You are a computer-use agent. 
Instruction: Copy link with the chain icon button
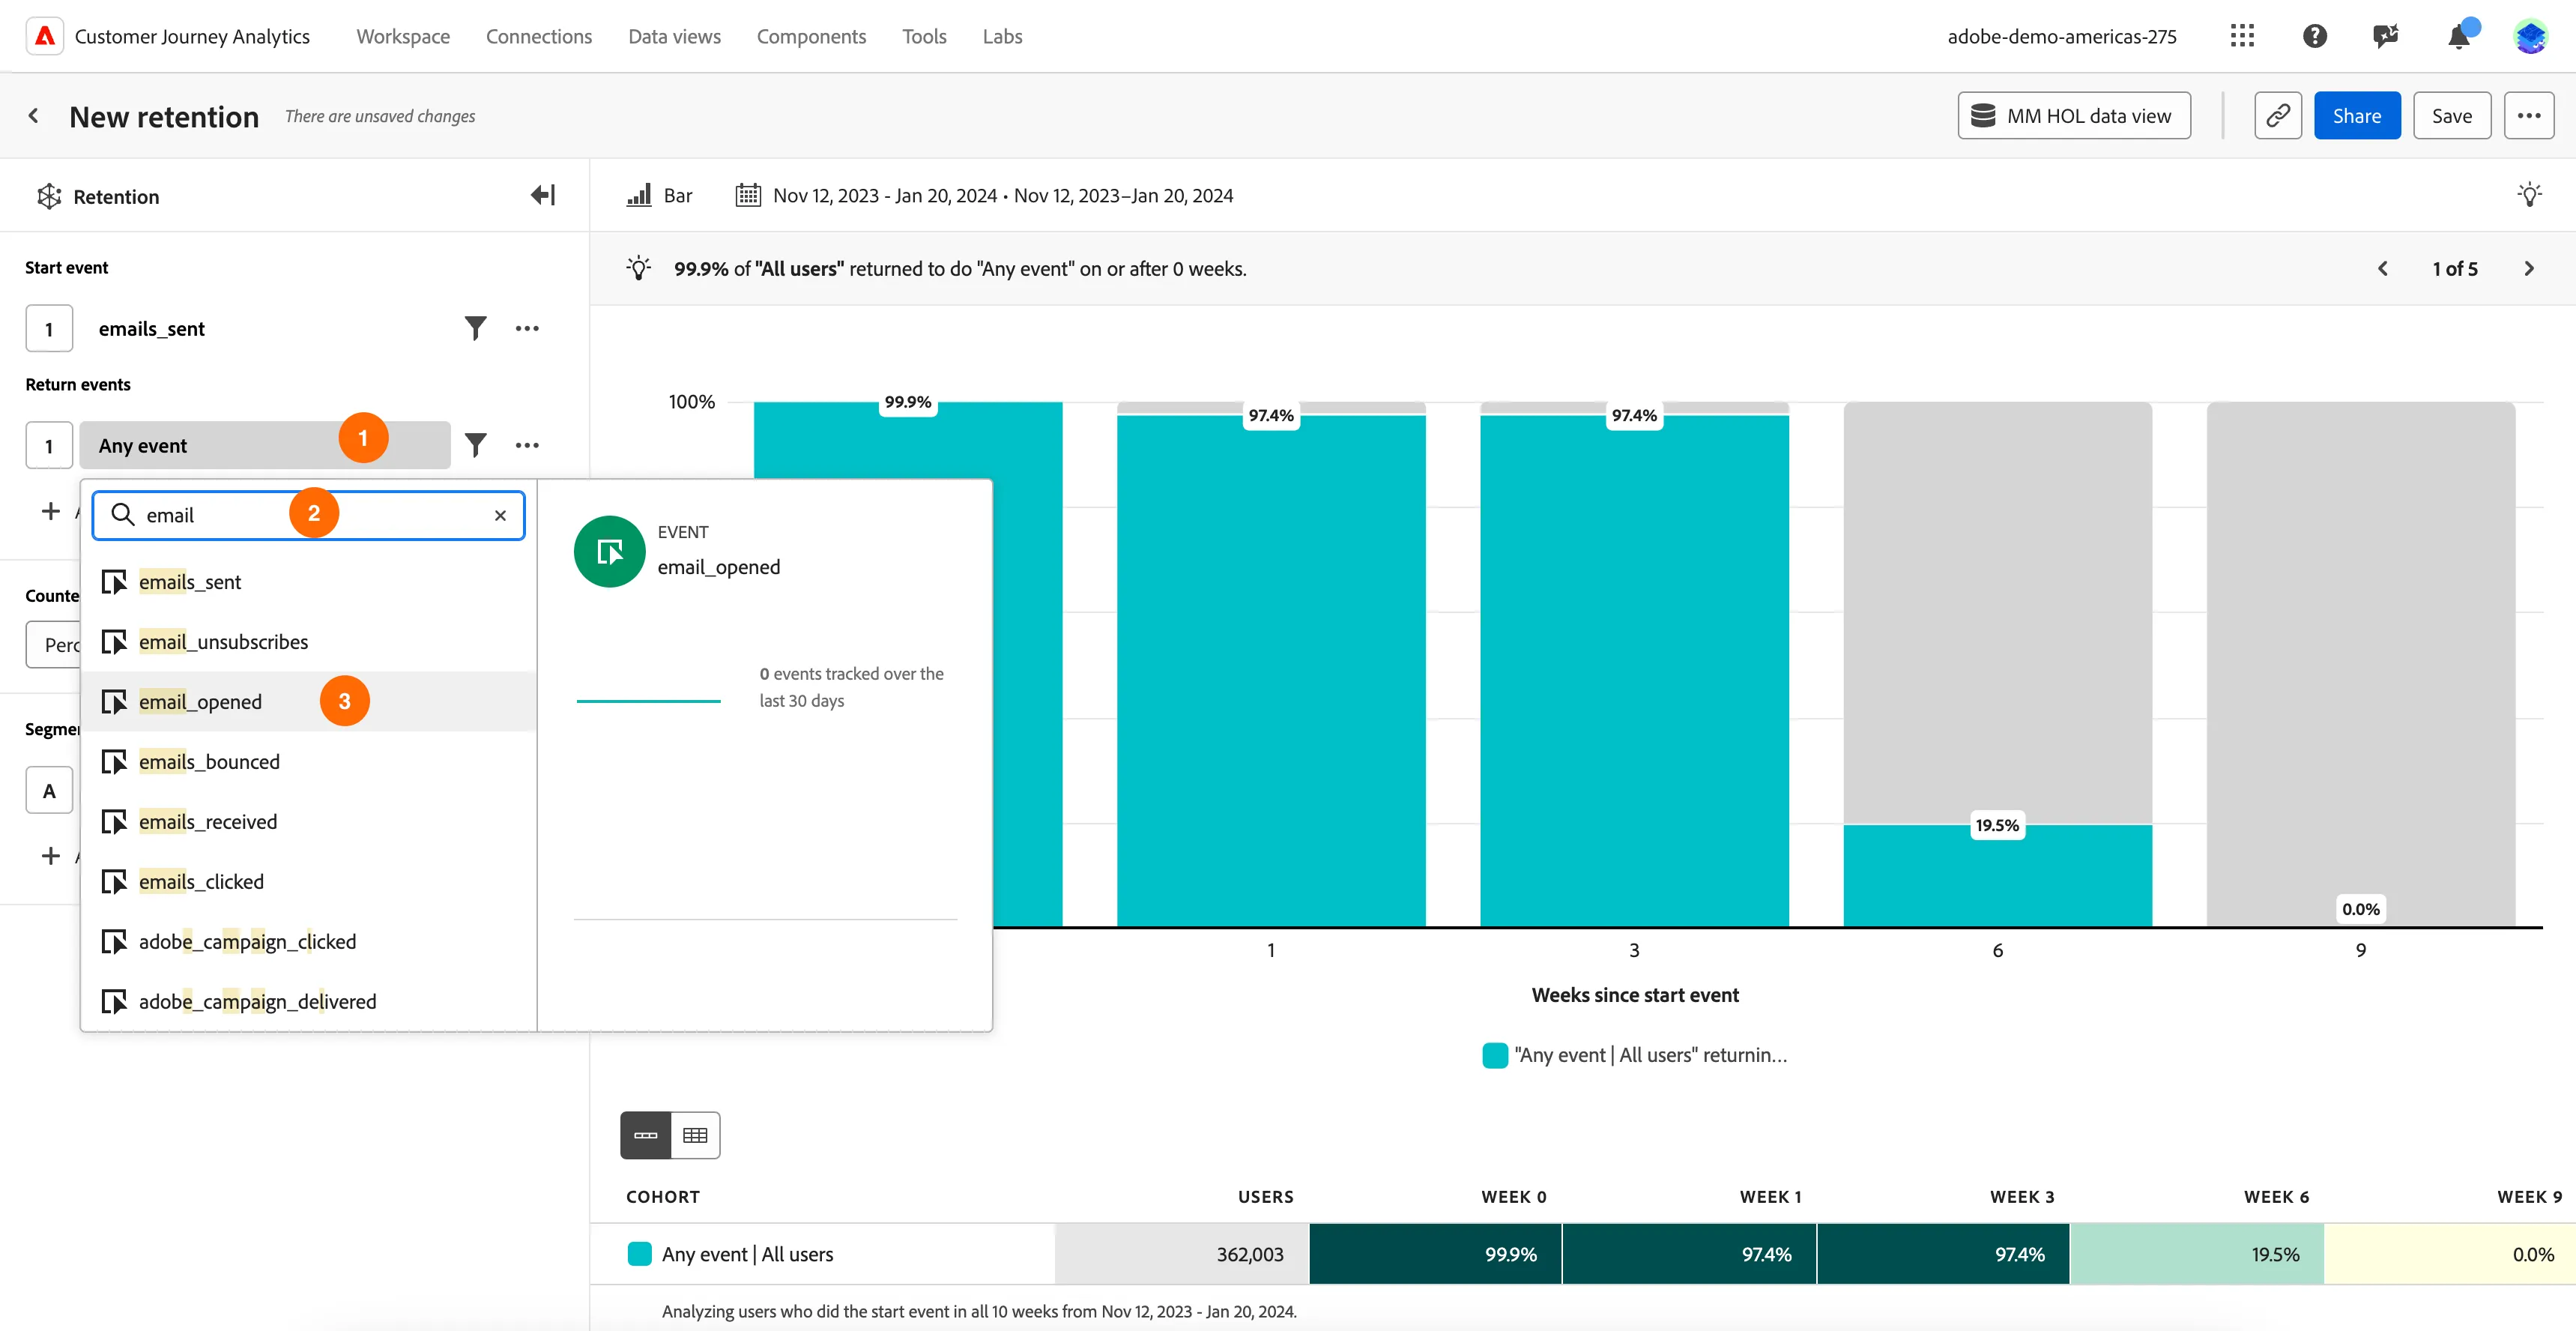[2278, 116]
